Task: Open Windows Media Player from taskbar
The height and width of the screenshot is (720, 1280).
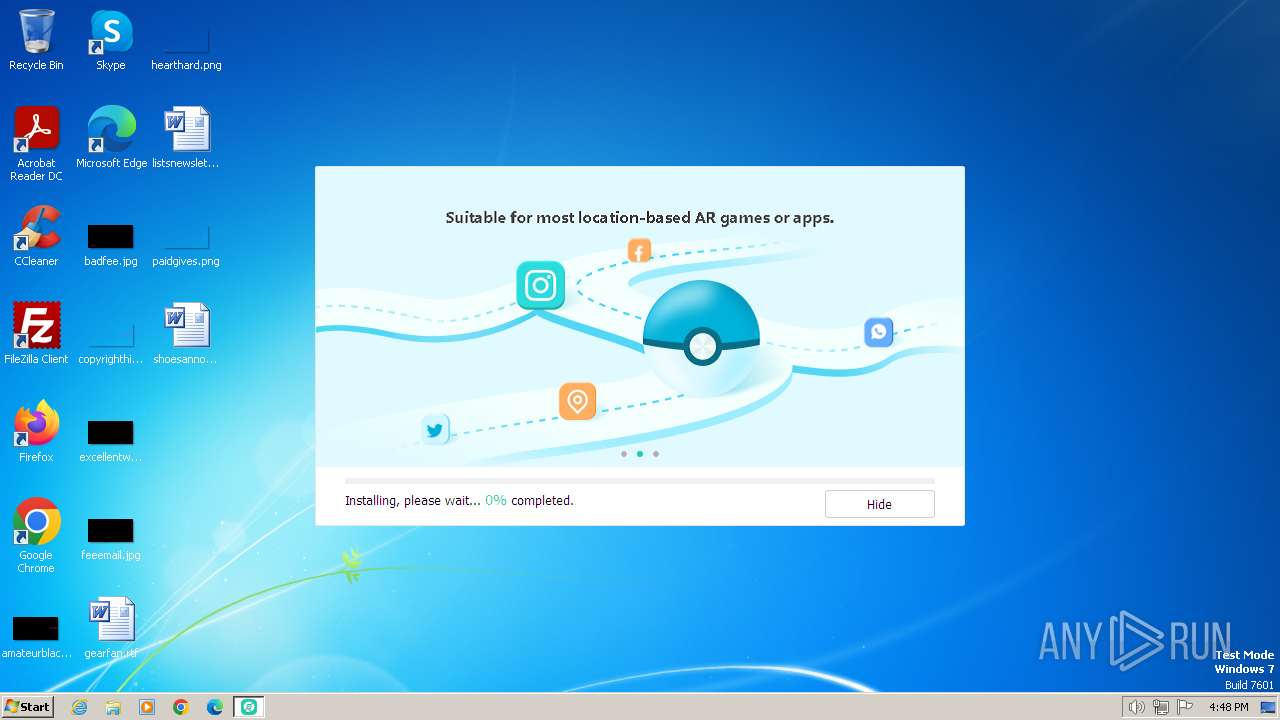Action: [147, 707]
